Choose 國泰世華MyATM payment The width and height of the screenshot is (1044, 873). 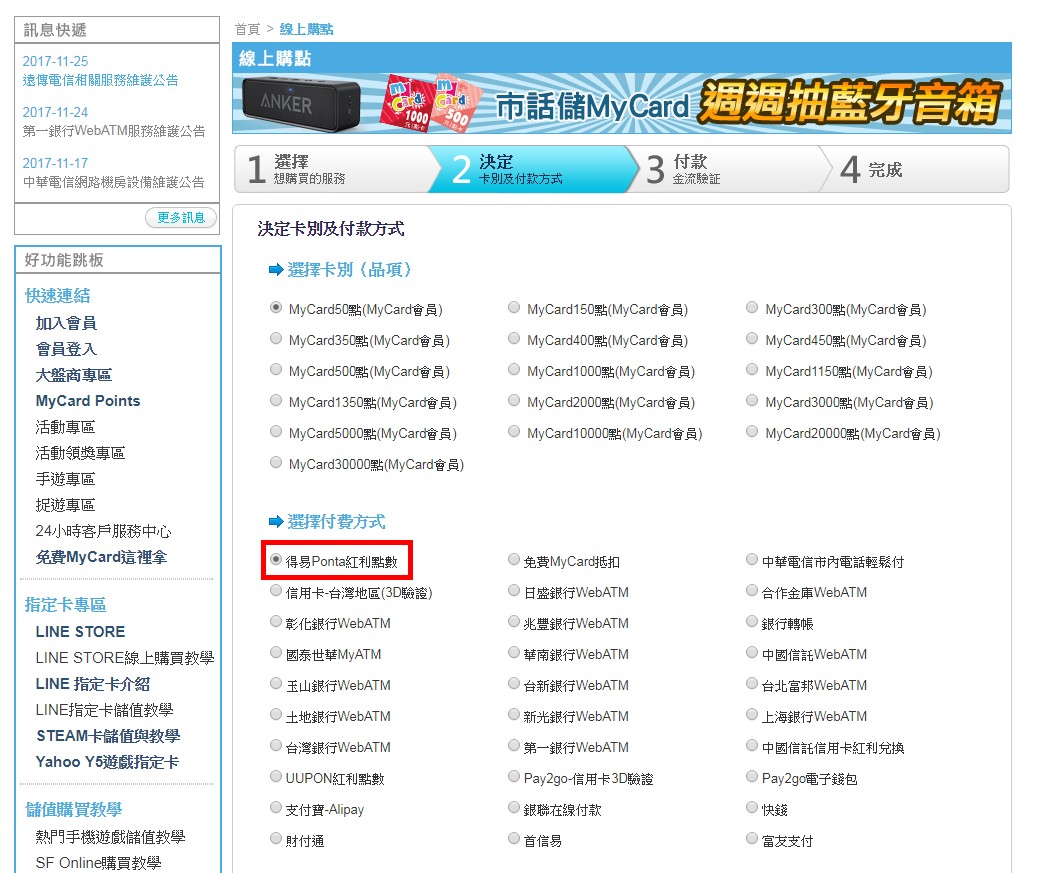point(276,653)
